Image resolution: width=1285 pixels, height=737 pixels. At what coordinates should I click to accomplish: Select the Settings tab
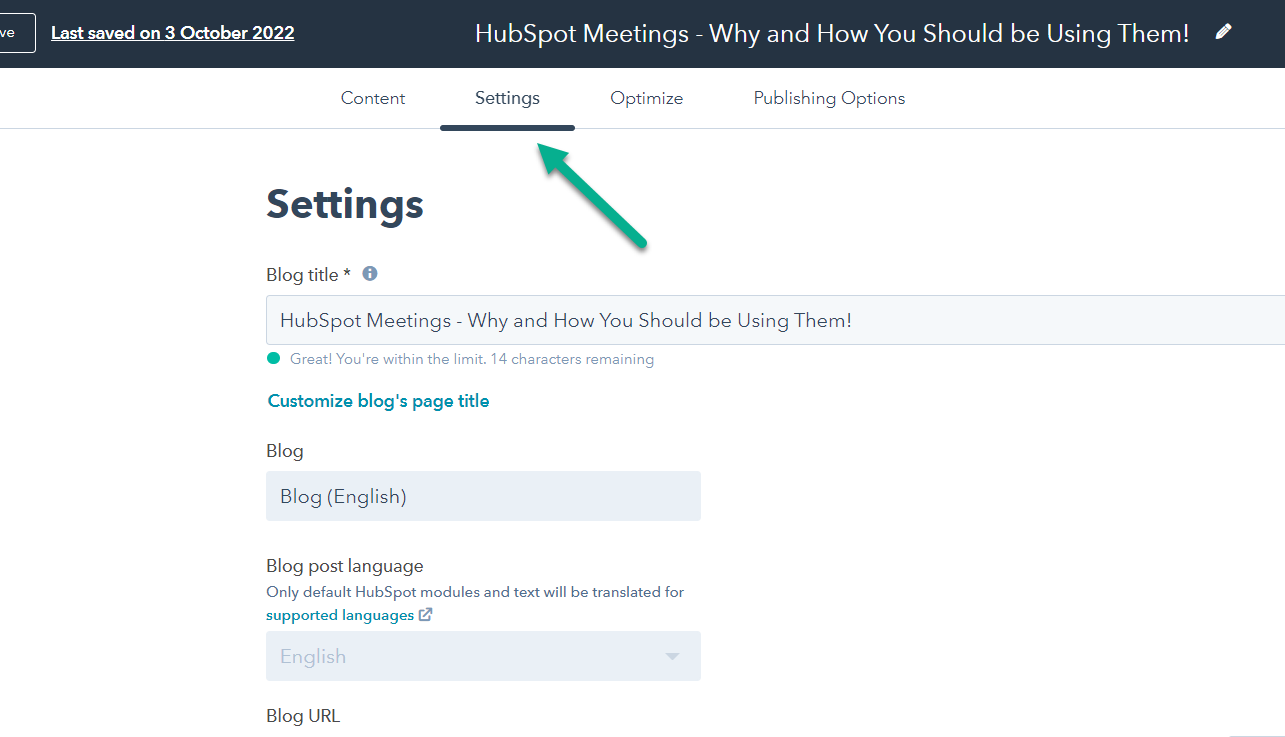tap(507, 98)
